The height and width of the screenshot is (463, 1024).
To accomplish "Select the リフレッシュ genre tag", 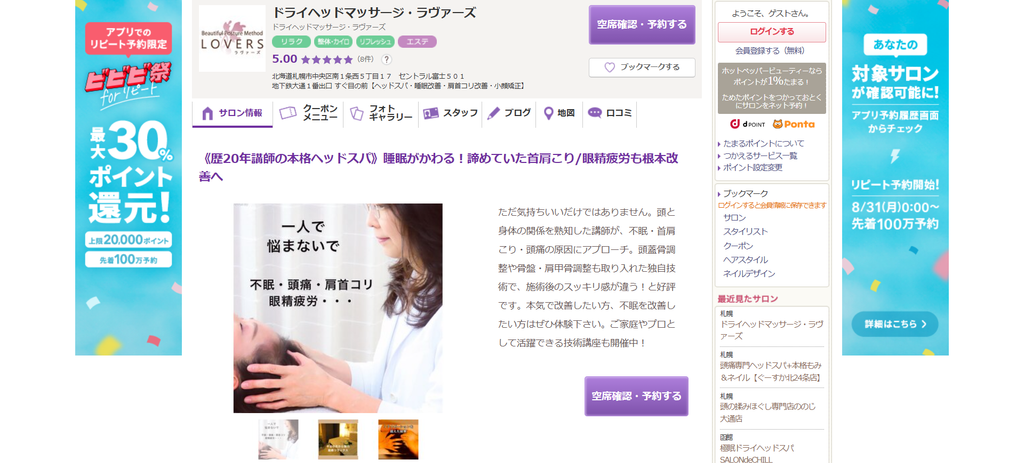I will [376, 42].
